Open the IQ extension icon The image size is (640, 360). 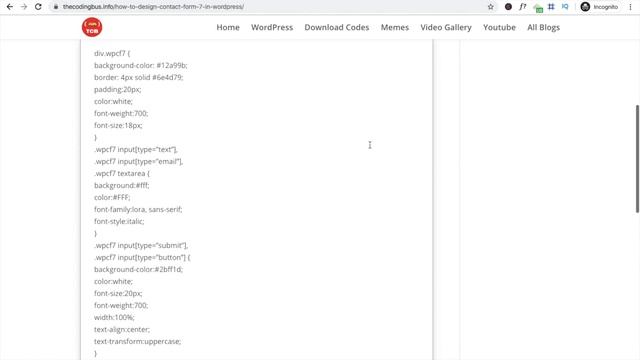point(565,7)
